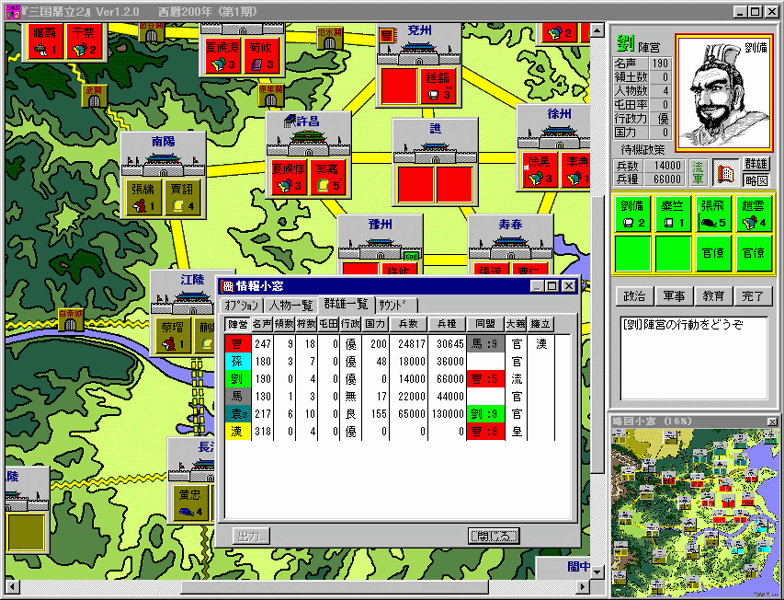The width and height of the screenshot is (784, 600).
Task: Switch to the オプション tab
Action: [x=241, y=305]
